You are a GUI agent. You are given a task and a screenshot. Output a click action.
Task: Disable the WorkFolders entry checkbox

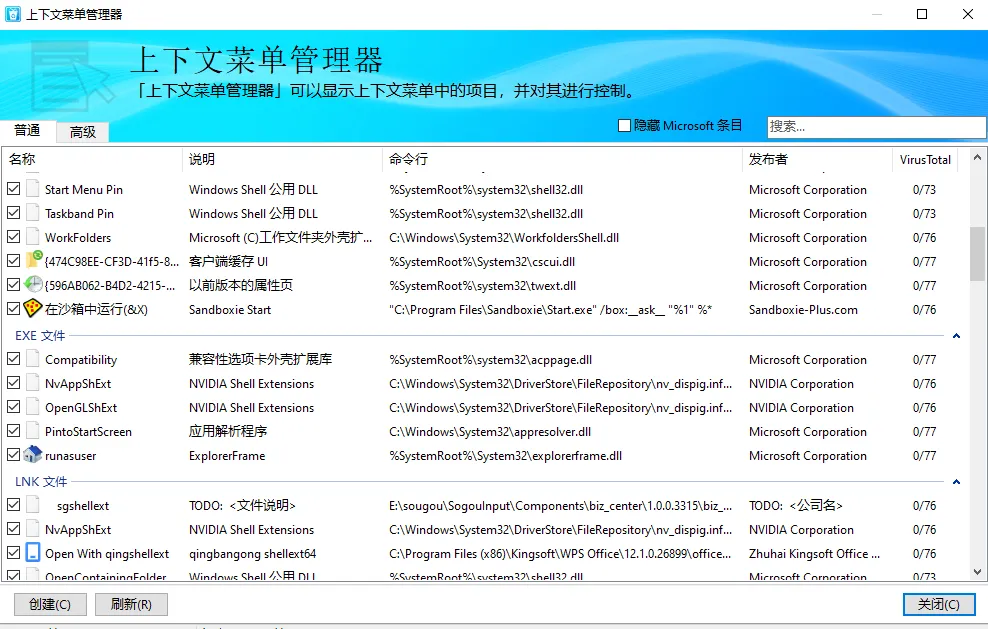pyautogui.click(x=13, y=236)
